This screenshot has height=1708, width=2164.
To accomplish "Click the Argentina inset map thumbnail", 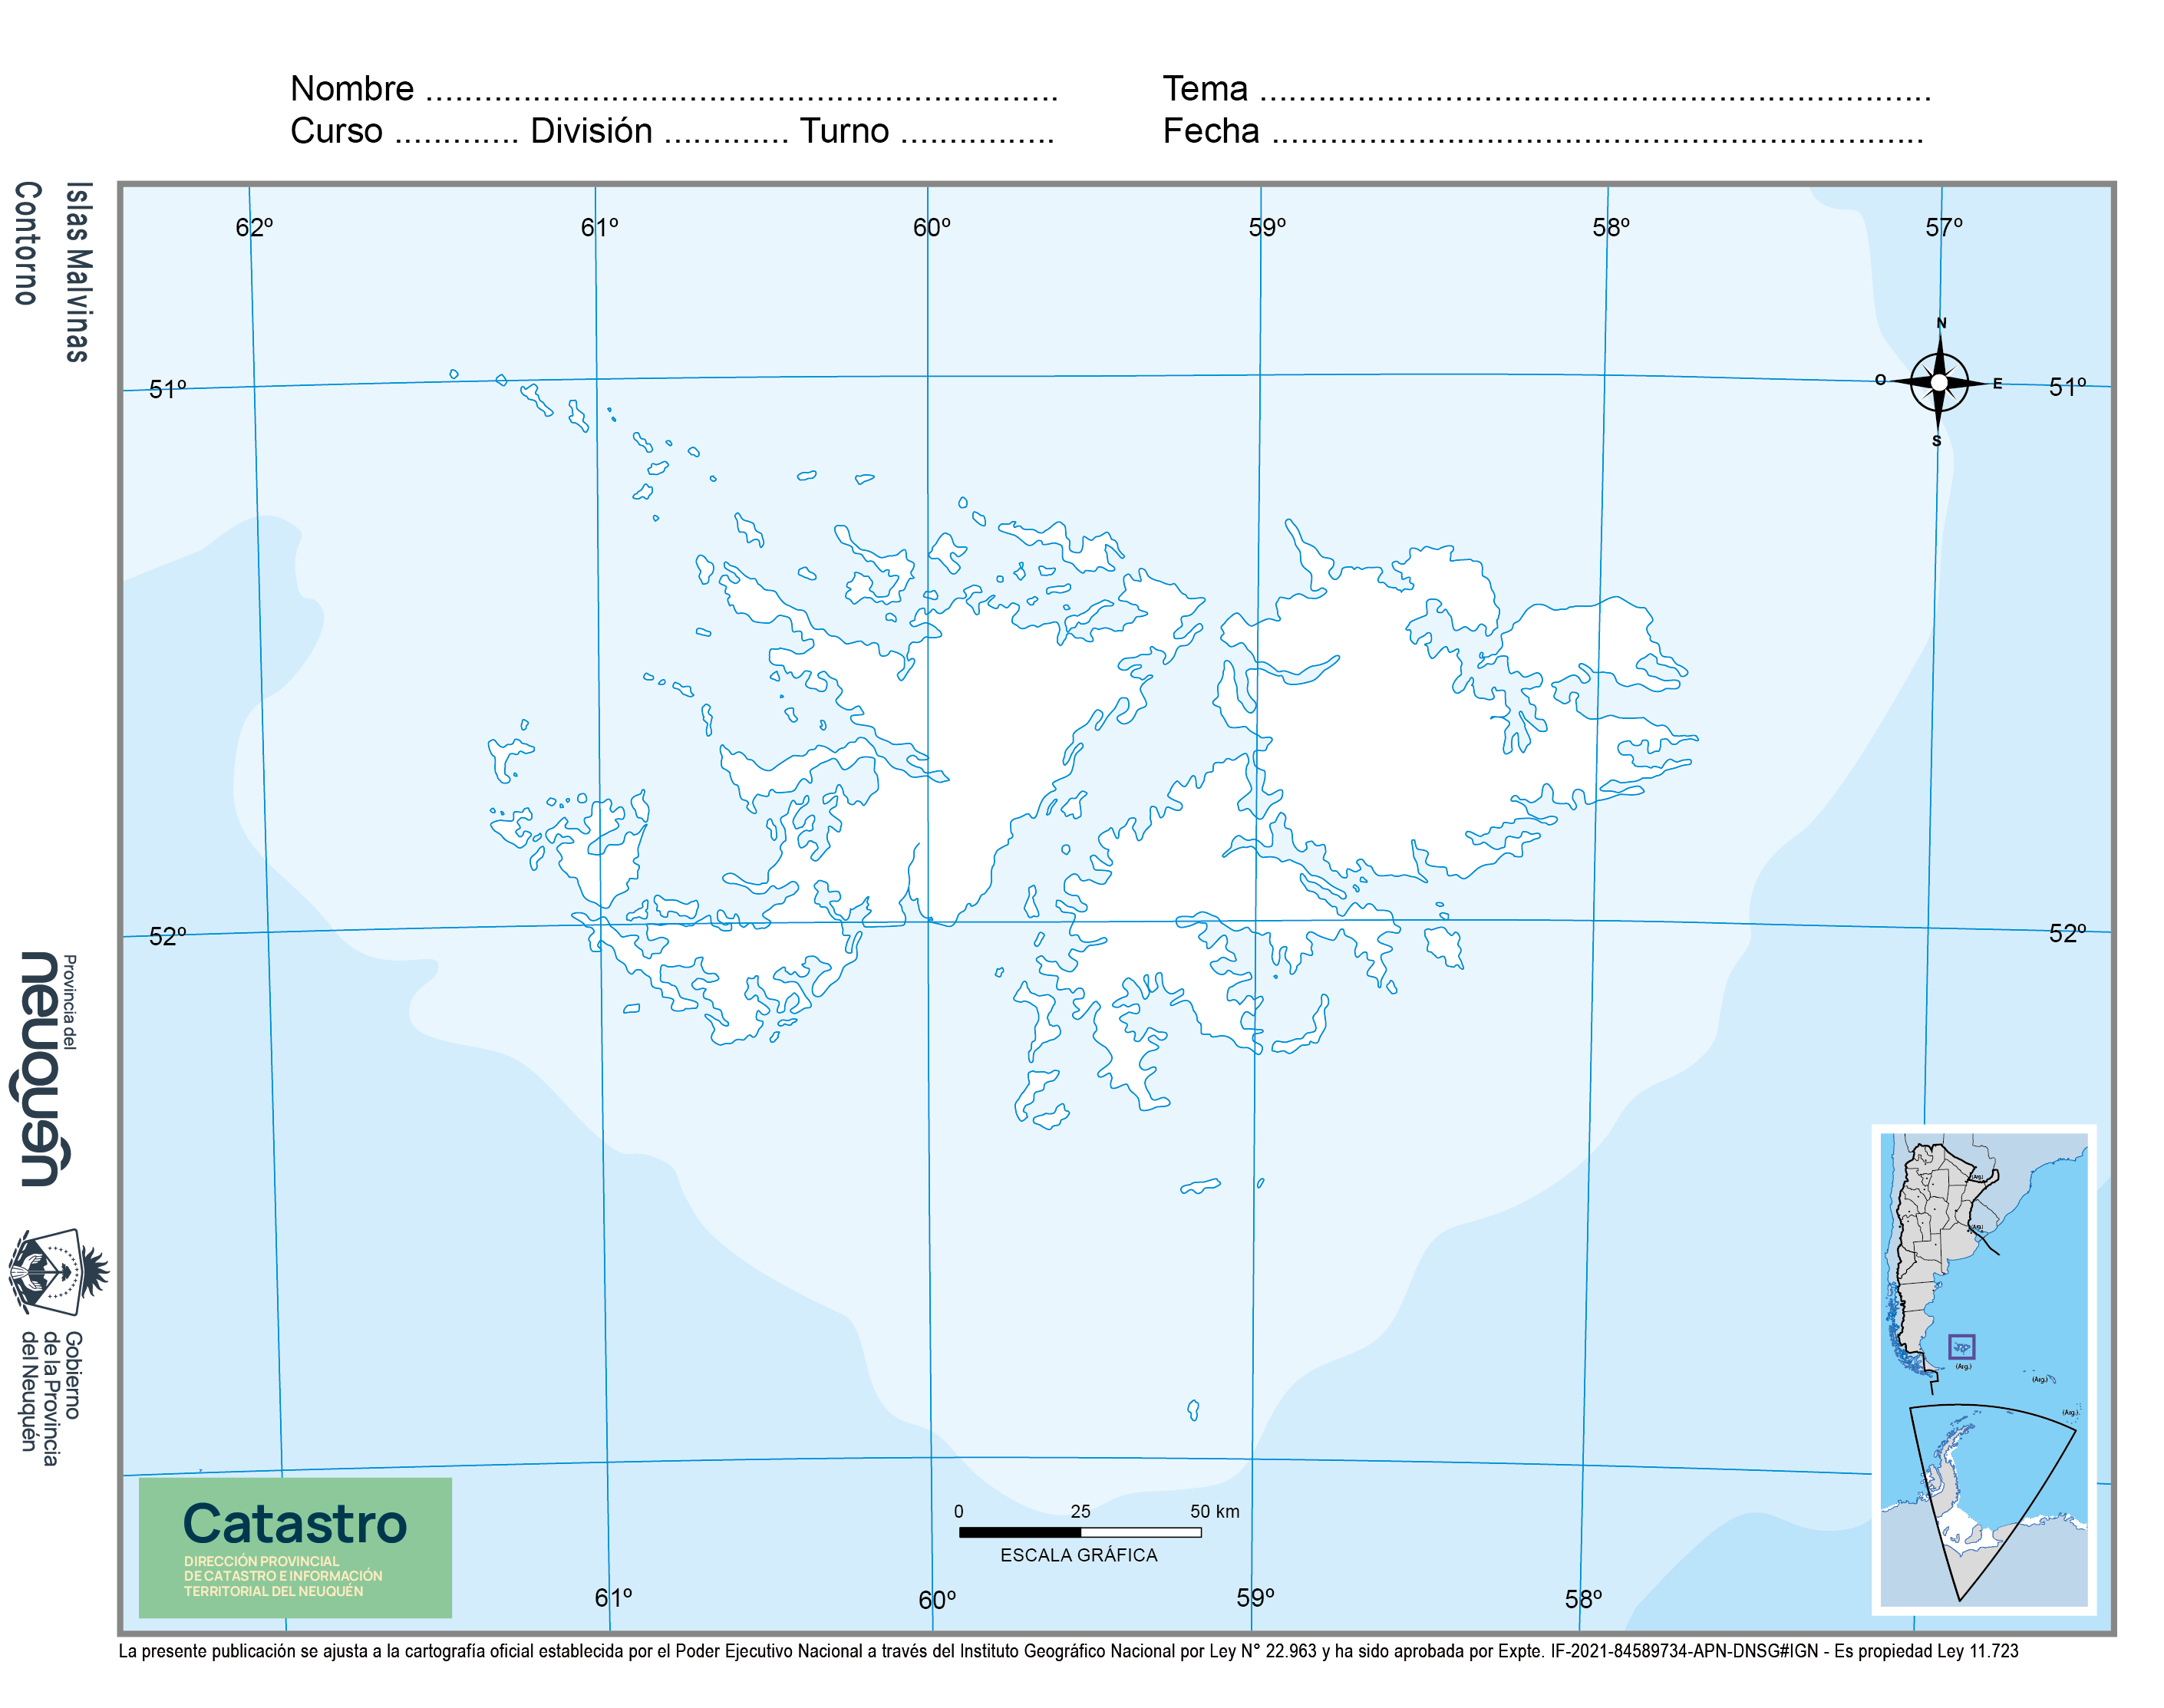I will coord(1984,1369).
